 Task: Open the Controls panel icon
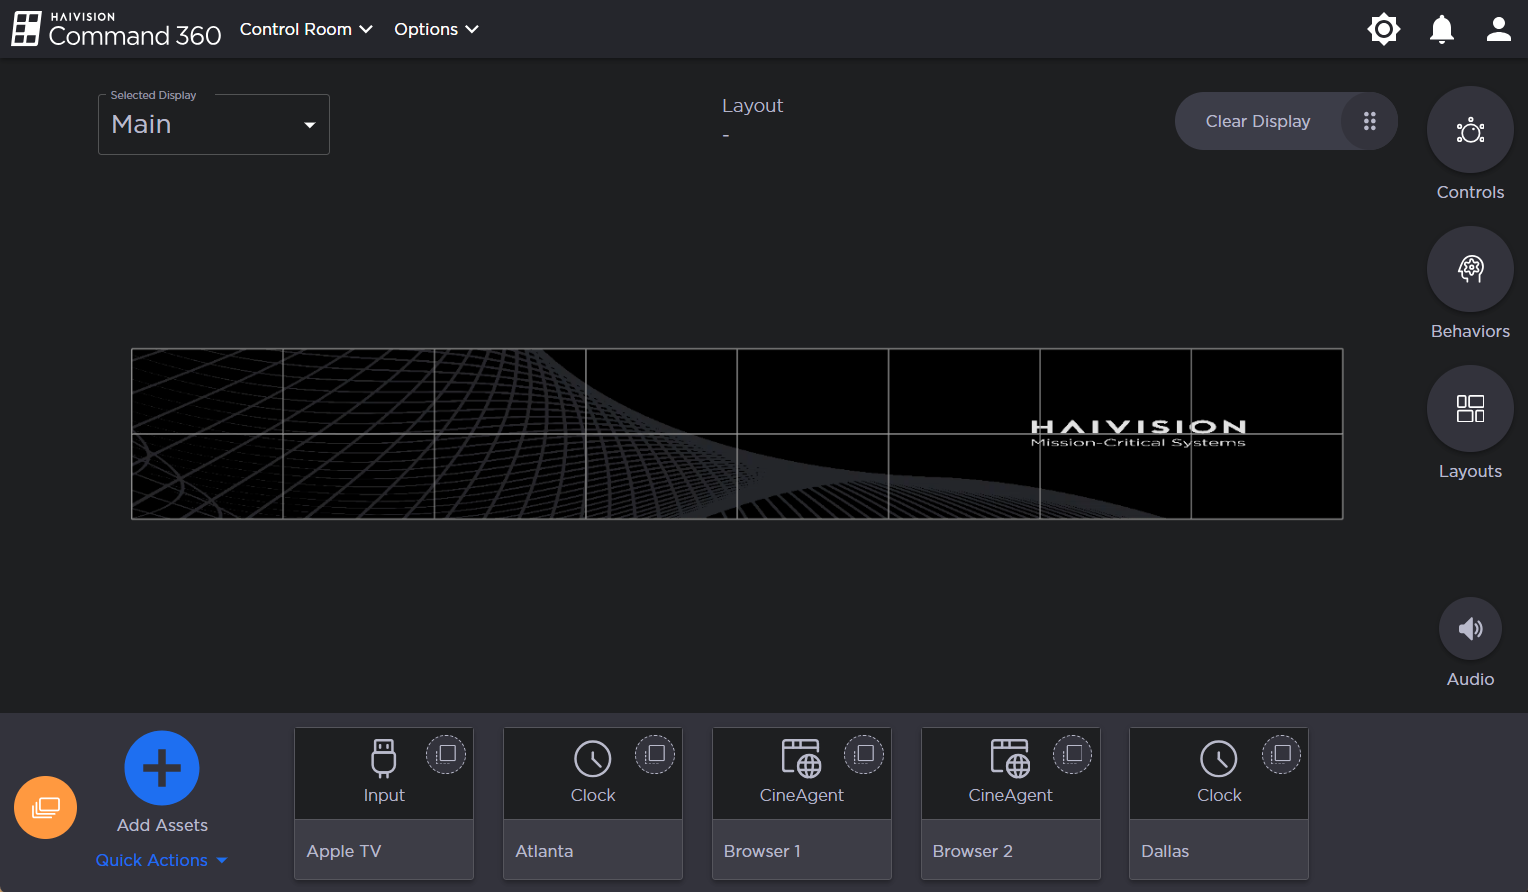point(1470,130)
